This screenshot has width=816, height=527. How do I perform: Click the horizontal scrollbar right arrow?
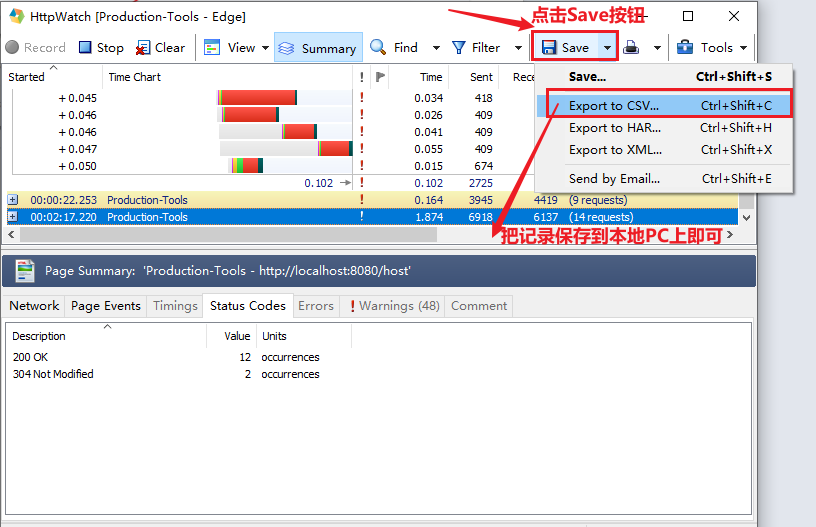point(730,235)
